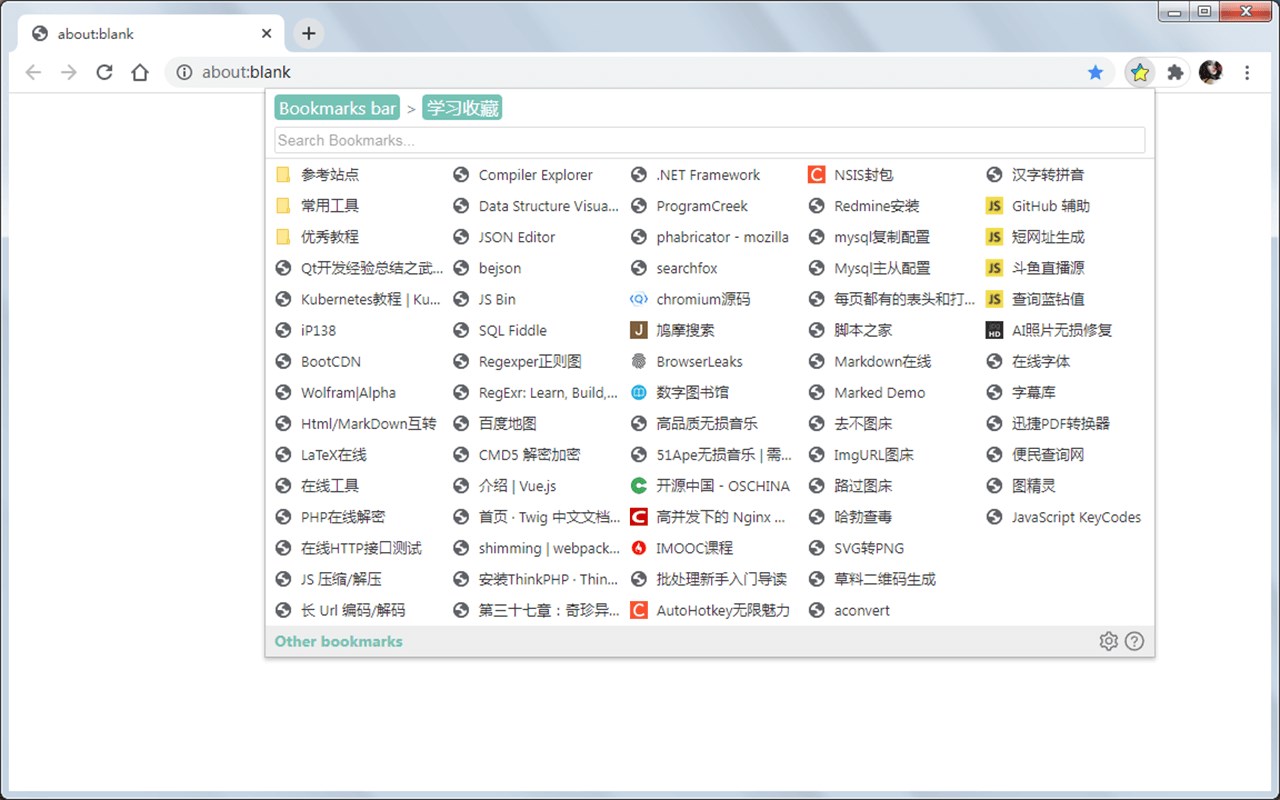Select the about:blank tab
This screenshot has width=1280, height=800.
pyautogui.click(x=152, y=33)
